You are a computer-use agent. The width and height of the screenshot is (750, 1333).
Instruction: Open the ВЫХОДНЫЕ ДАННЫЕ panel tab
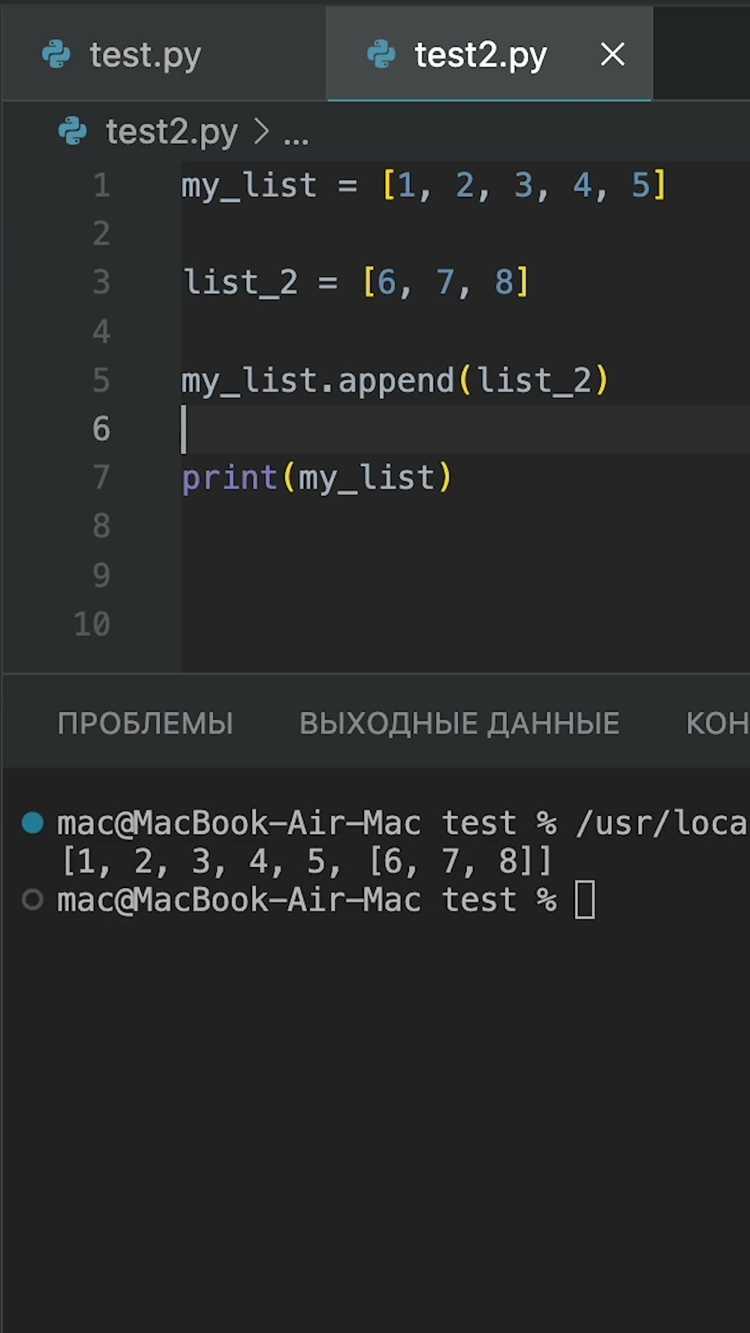[x=460, y=723]
